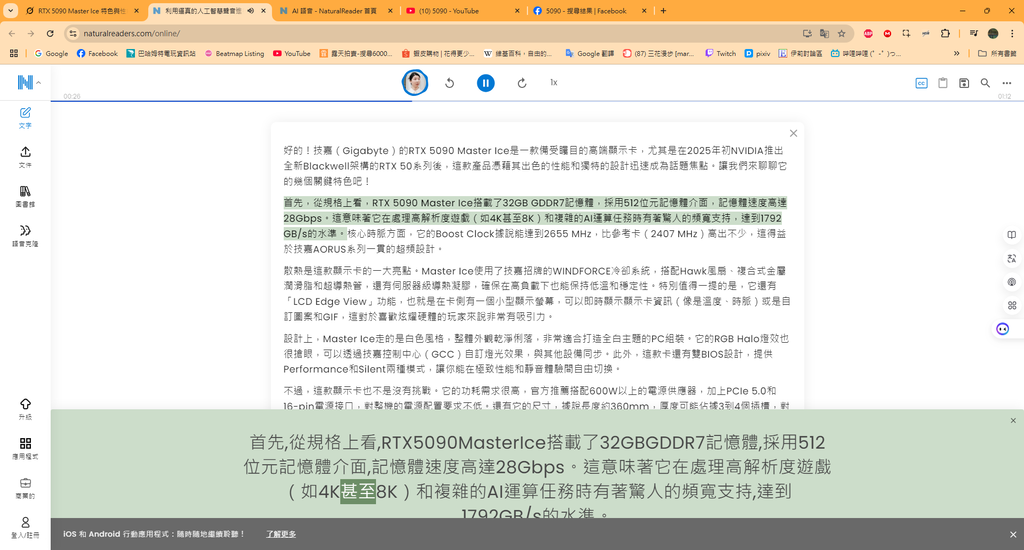This screenshot has height=550, width=1024.
Task: Open the Chrome profile avatar
Action: [993, 33]
